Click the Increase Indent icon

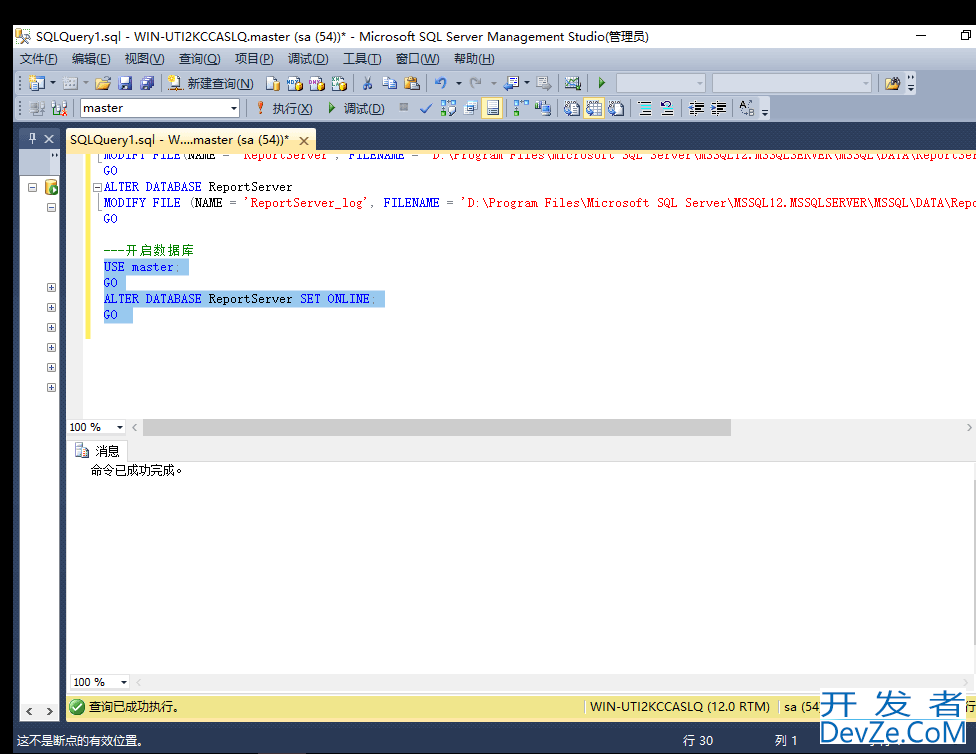point(718,108)
